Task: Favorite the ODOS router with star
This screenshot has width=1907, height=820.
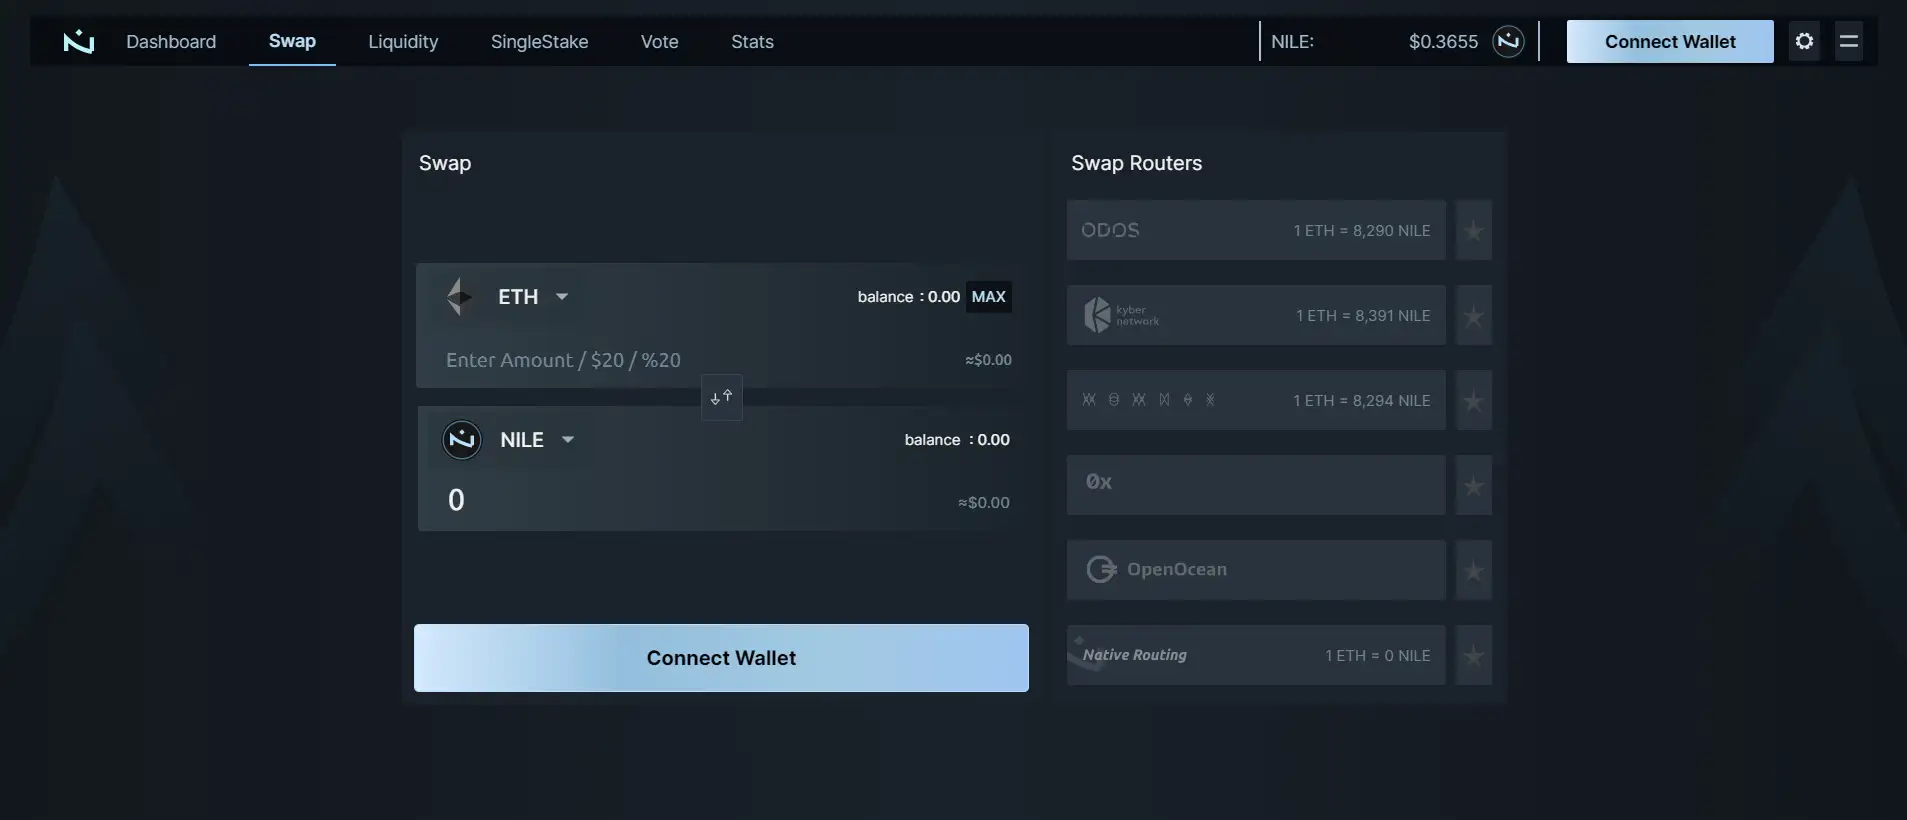Action: point(1473,231)
